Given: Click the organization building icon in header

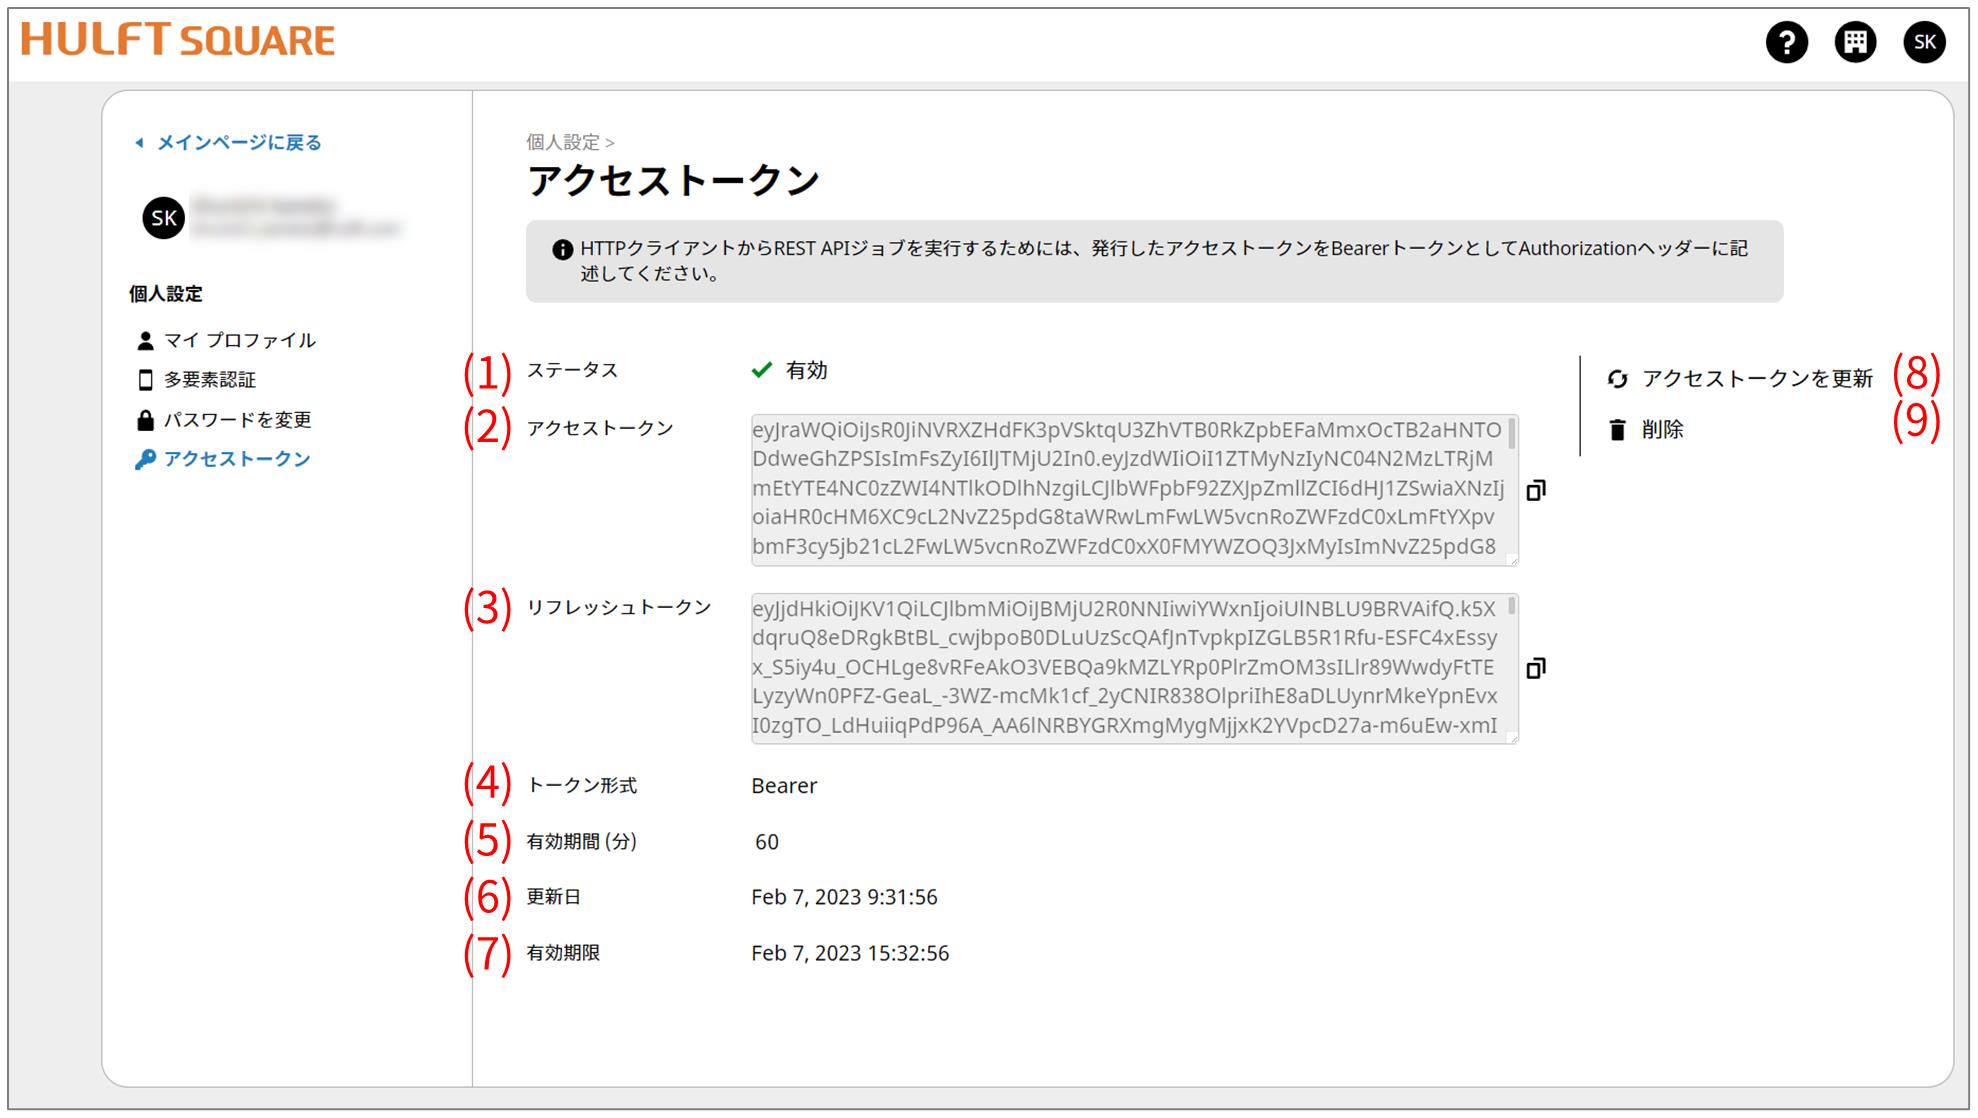Looking at the screenshot, I should [x=1855, y=42].
